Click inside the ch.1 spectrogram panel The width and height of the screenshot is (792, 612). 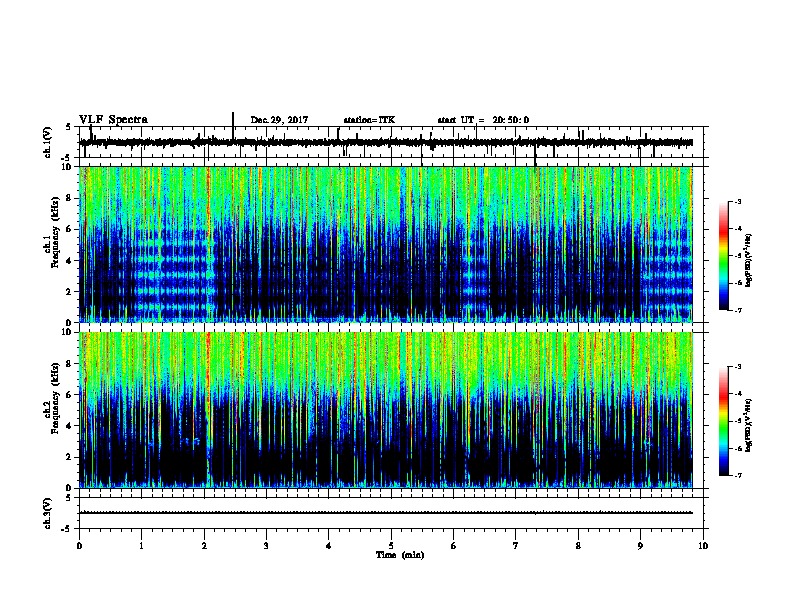pos(386,244)
